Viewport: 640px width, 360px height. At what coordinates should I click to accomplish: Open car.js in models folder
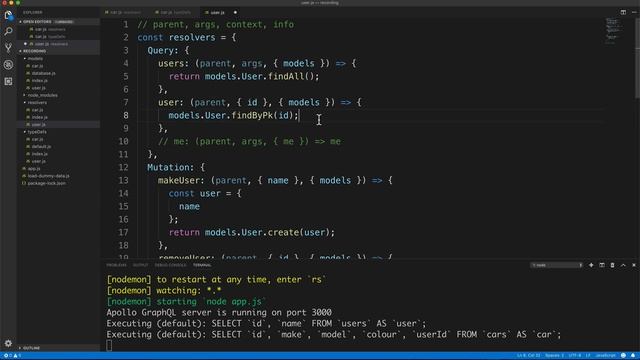pyautogui.click(x=37, y=66)
